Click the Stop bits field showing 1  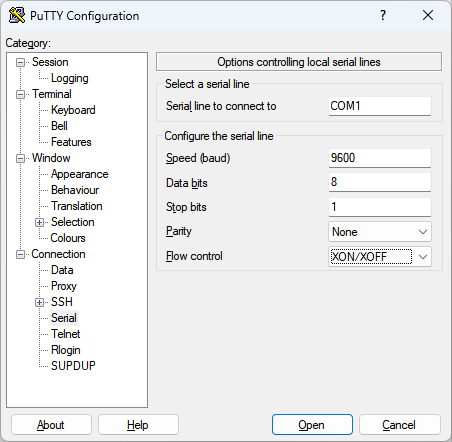[380, 207]
